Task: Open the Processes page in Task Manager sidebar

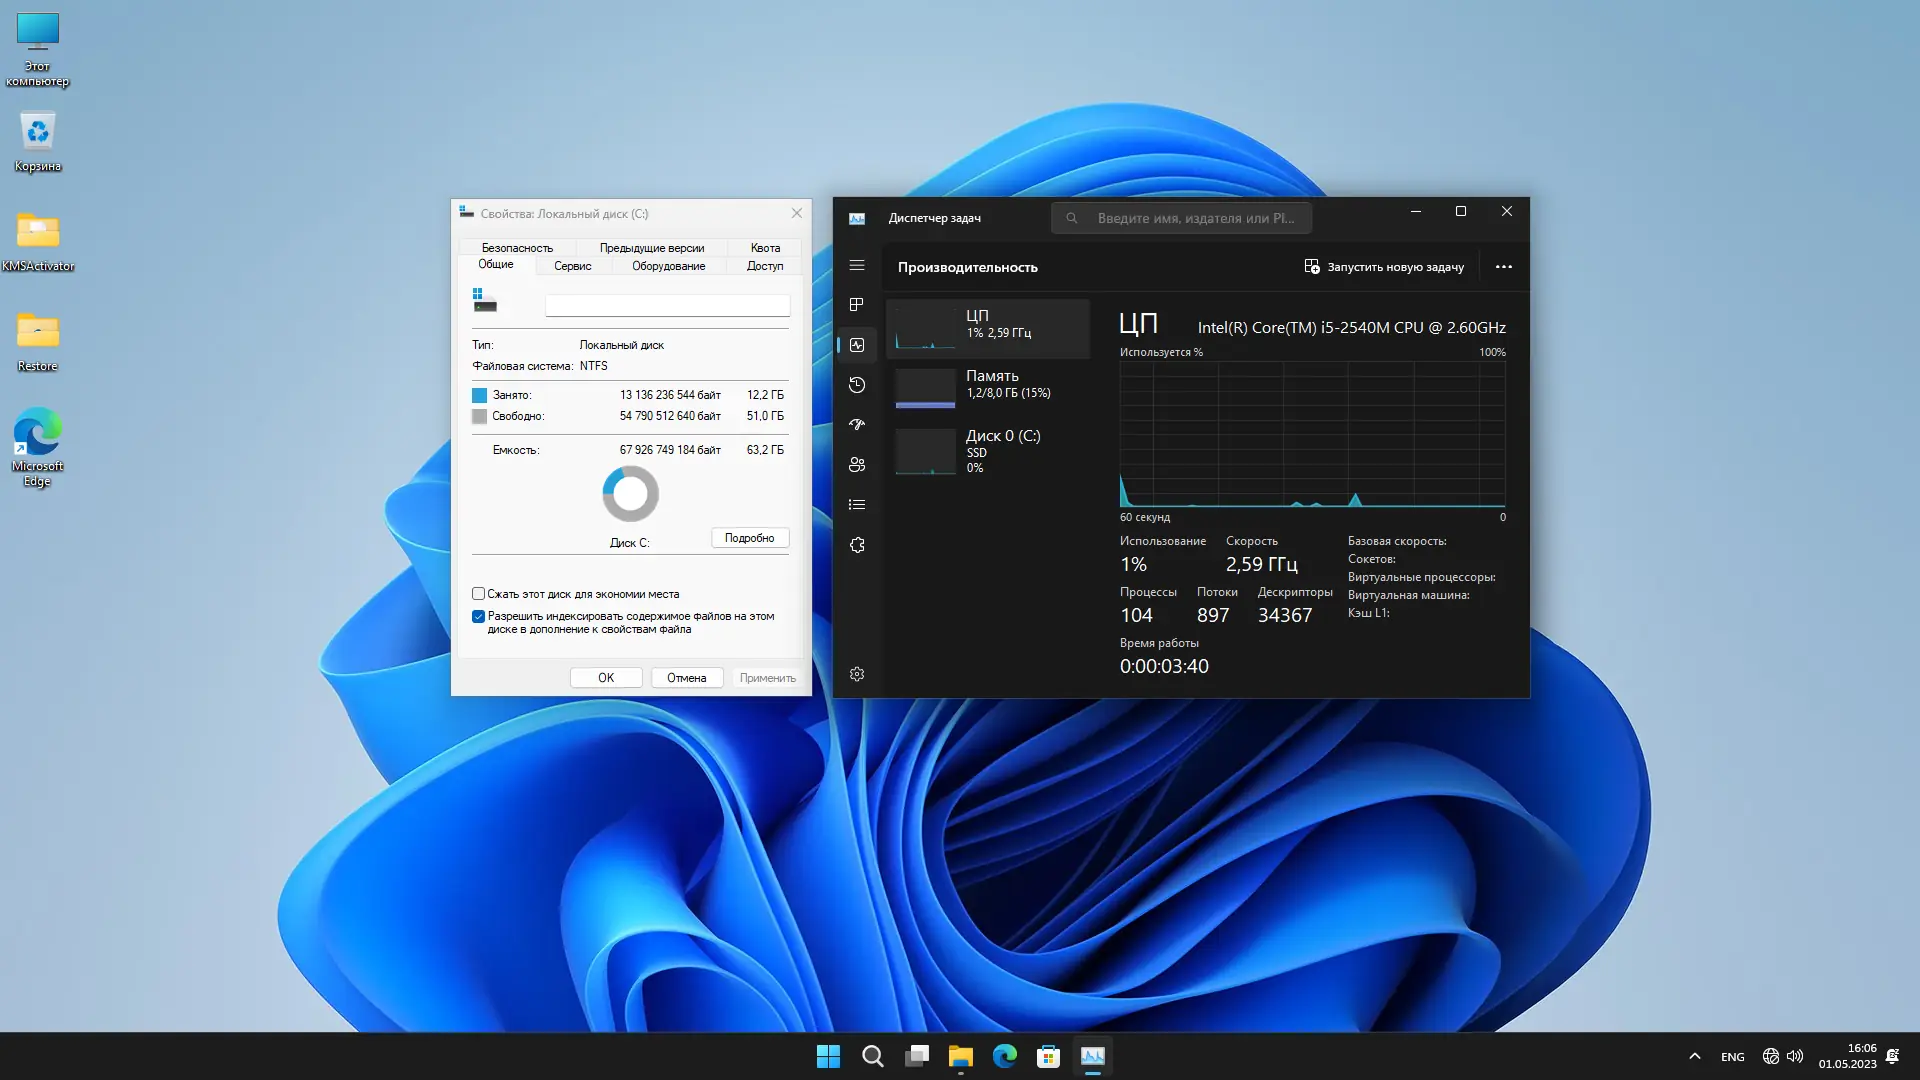Action: (x=857, y=305)
